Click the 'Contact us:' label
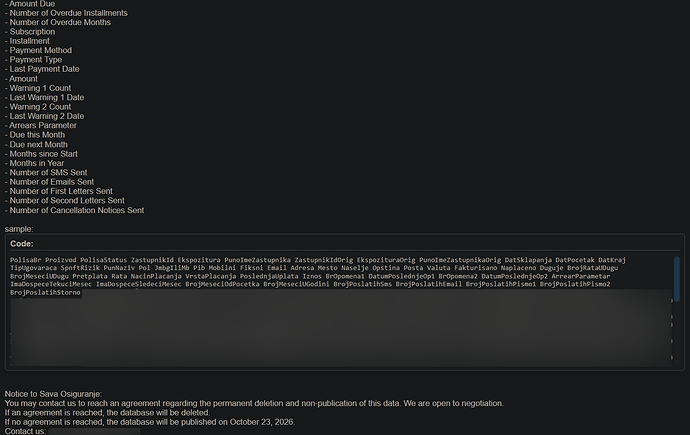Screen dimensions: 690x435 (25, 431)
